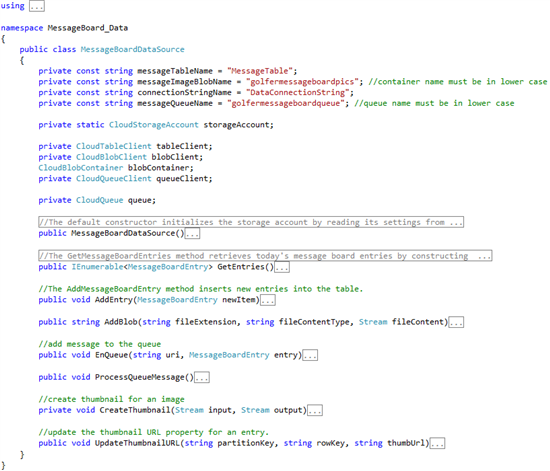Click the fileExtension parameter in AddBlob

pos(206,322)
